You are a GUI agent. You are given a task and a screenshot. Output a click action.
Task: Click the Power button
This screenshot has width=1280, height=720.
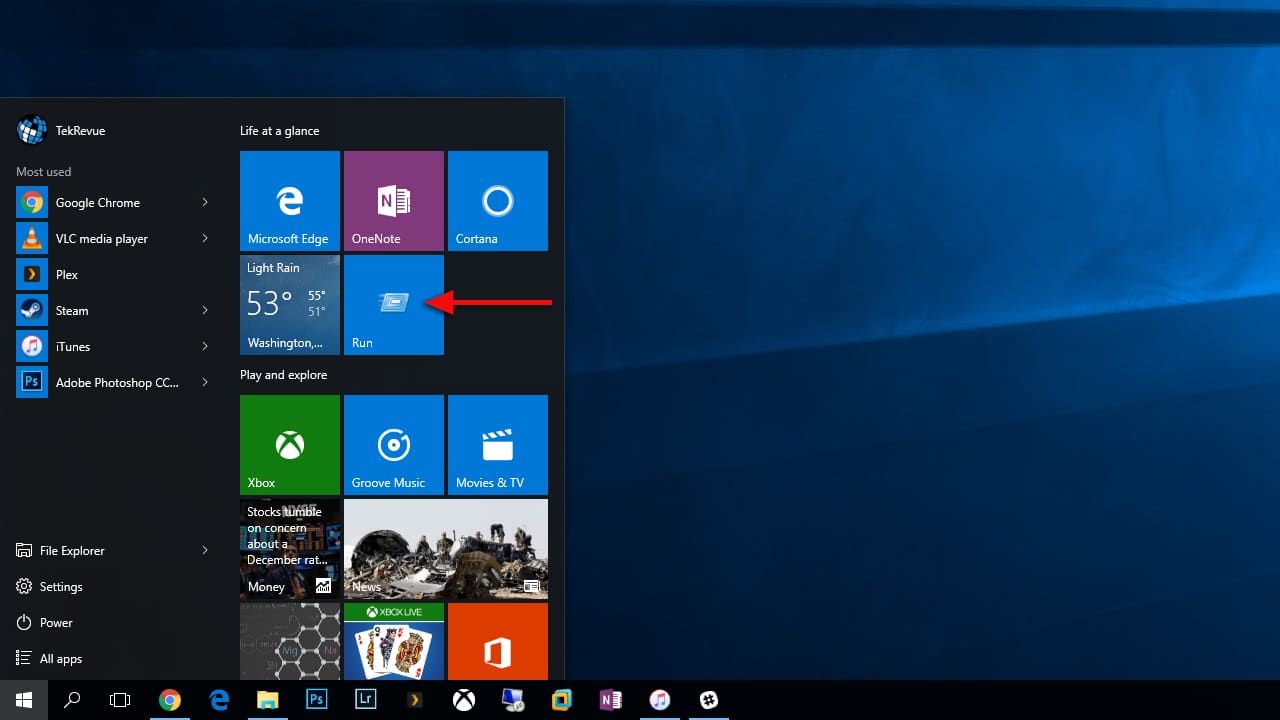coord(55,623)
